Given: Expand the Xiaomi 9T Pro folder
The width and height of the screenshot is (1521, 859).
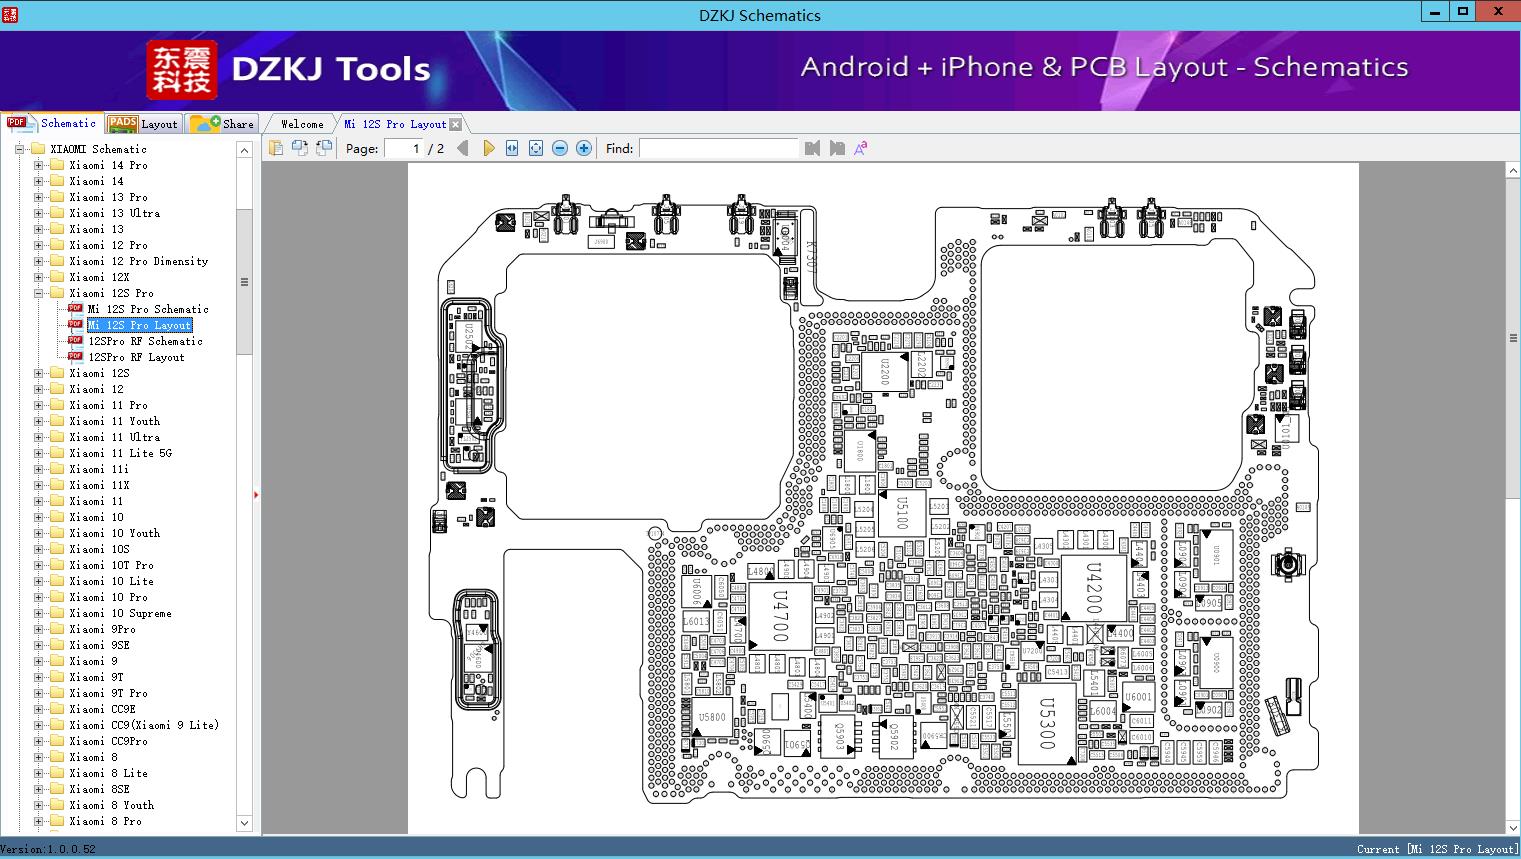Looking at the screenshot, I should [38, 693].
